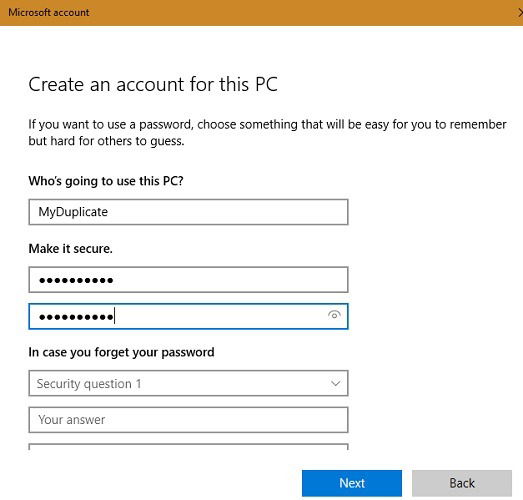Click the chevron arrow on Security question 1
This screenshot has width=523, height=500.
click(x=335, y=384)
